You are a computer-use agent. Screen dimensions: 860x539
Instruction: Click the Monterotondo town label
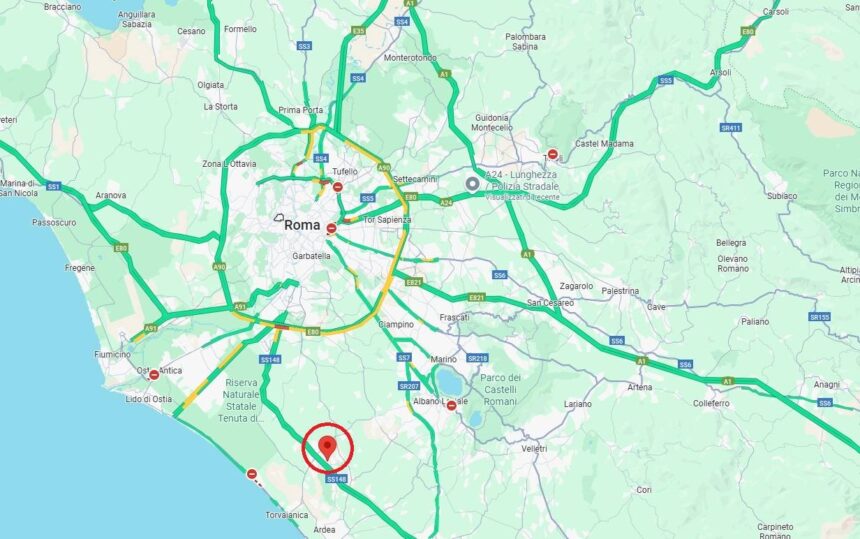[410, 58]
